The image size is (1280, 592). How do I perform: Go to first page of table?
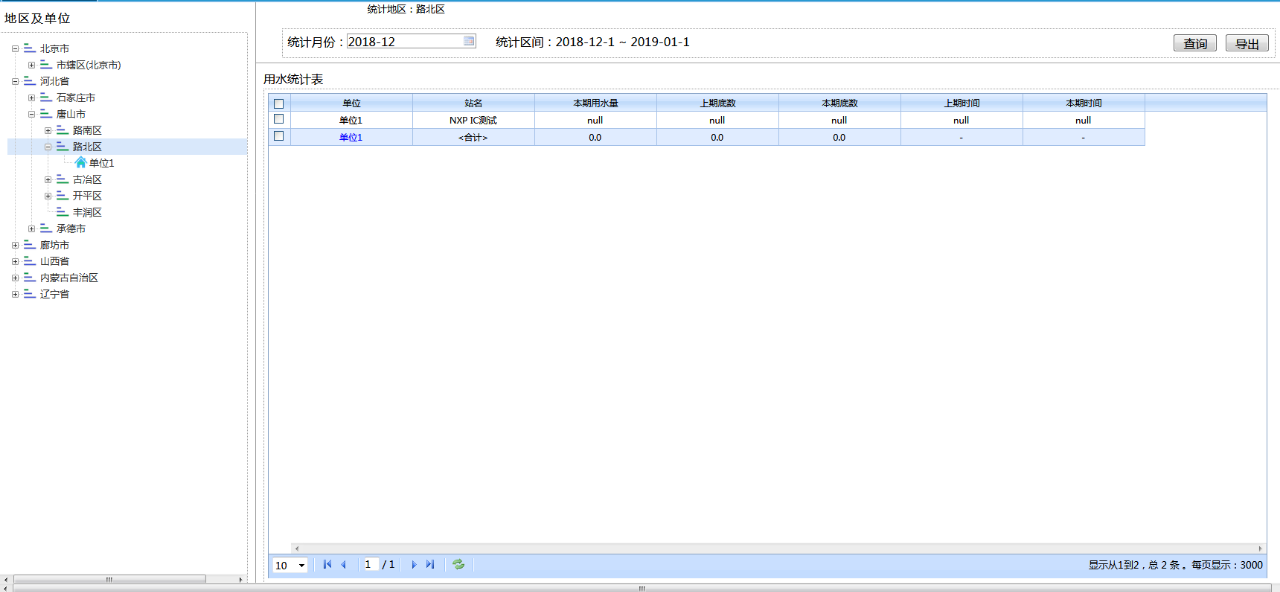pyautogui.click(x=327, y=565)
